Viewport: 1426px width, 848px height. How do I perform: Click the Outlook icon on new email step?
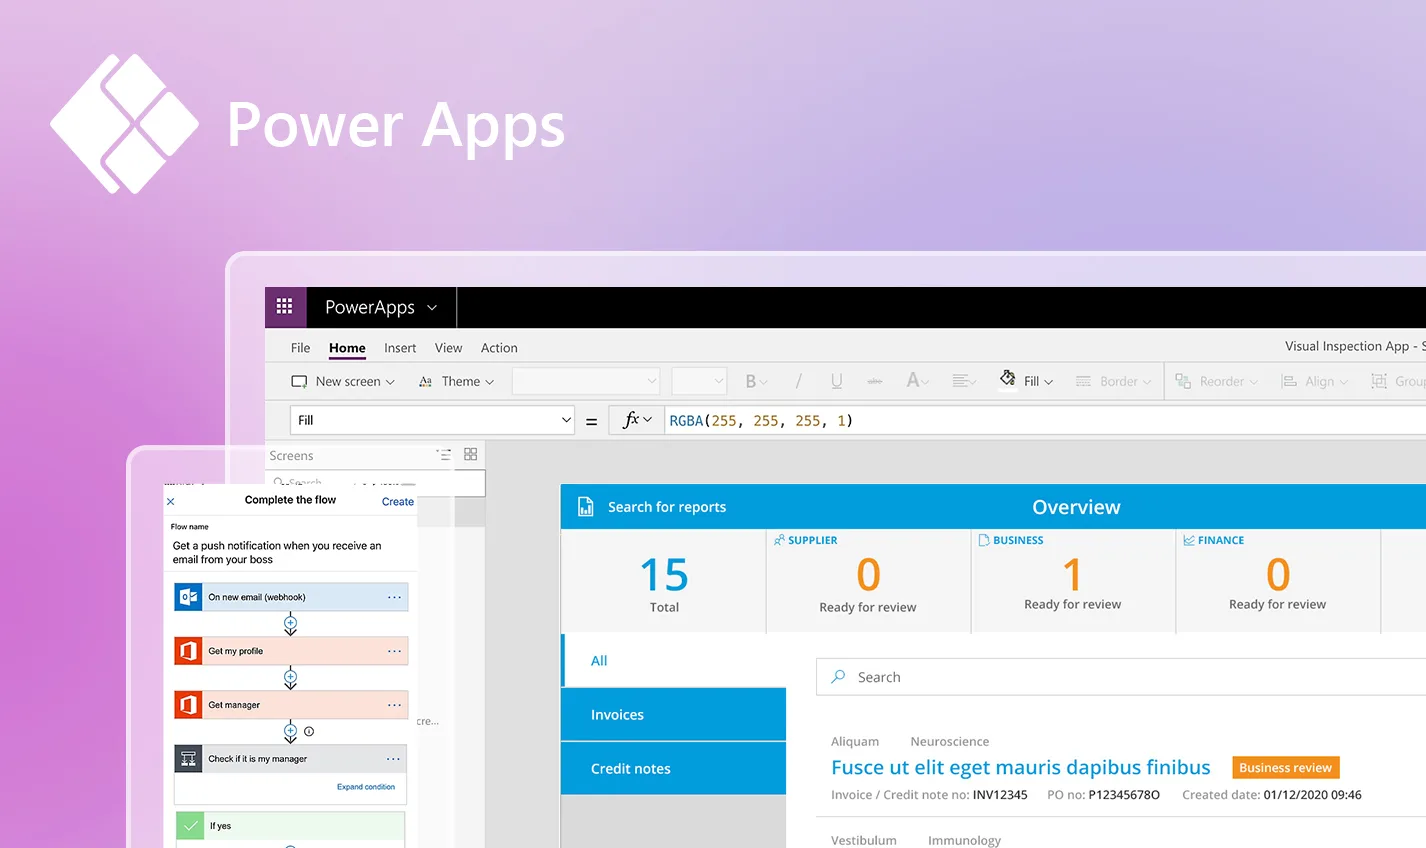188,597
